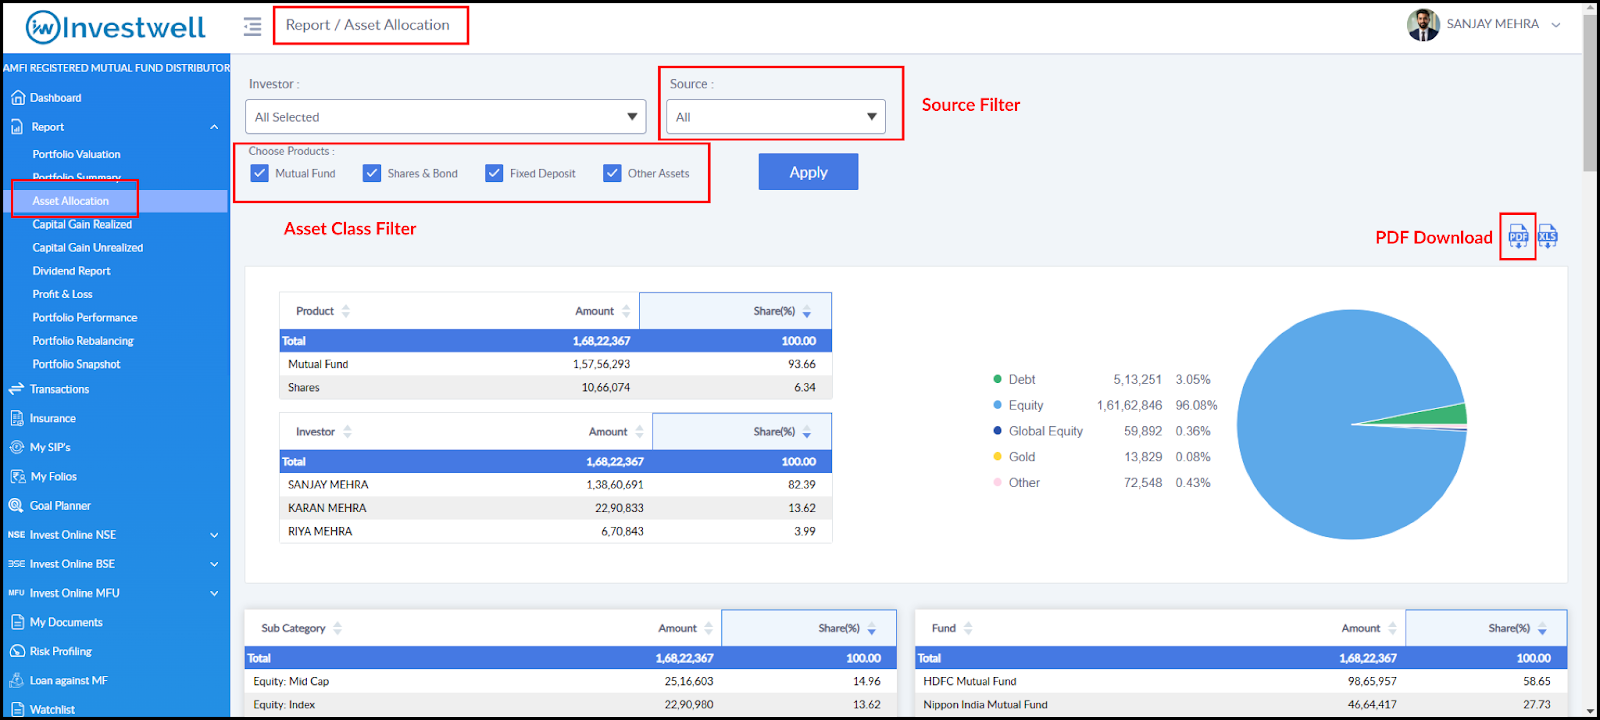Screen dimensions: 1600x720
Task: Click the Report sidebar icon
Action: click(x=17, y=127)
